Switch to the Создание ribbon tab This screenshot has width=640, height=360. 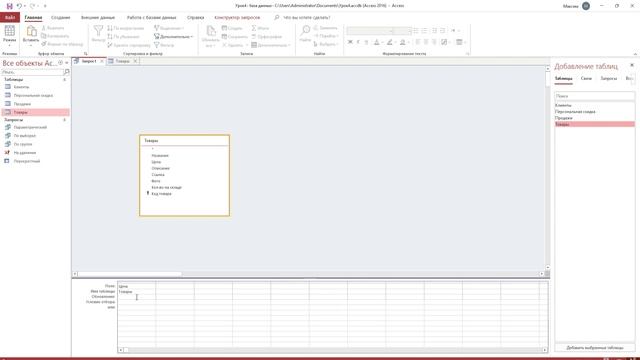pos(60,18)
